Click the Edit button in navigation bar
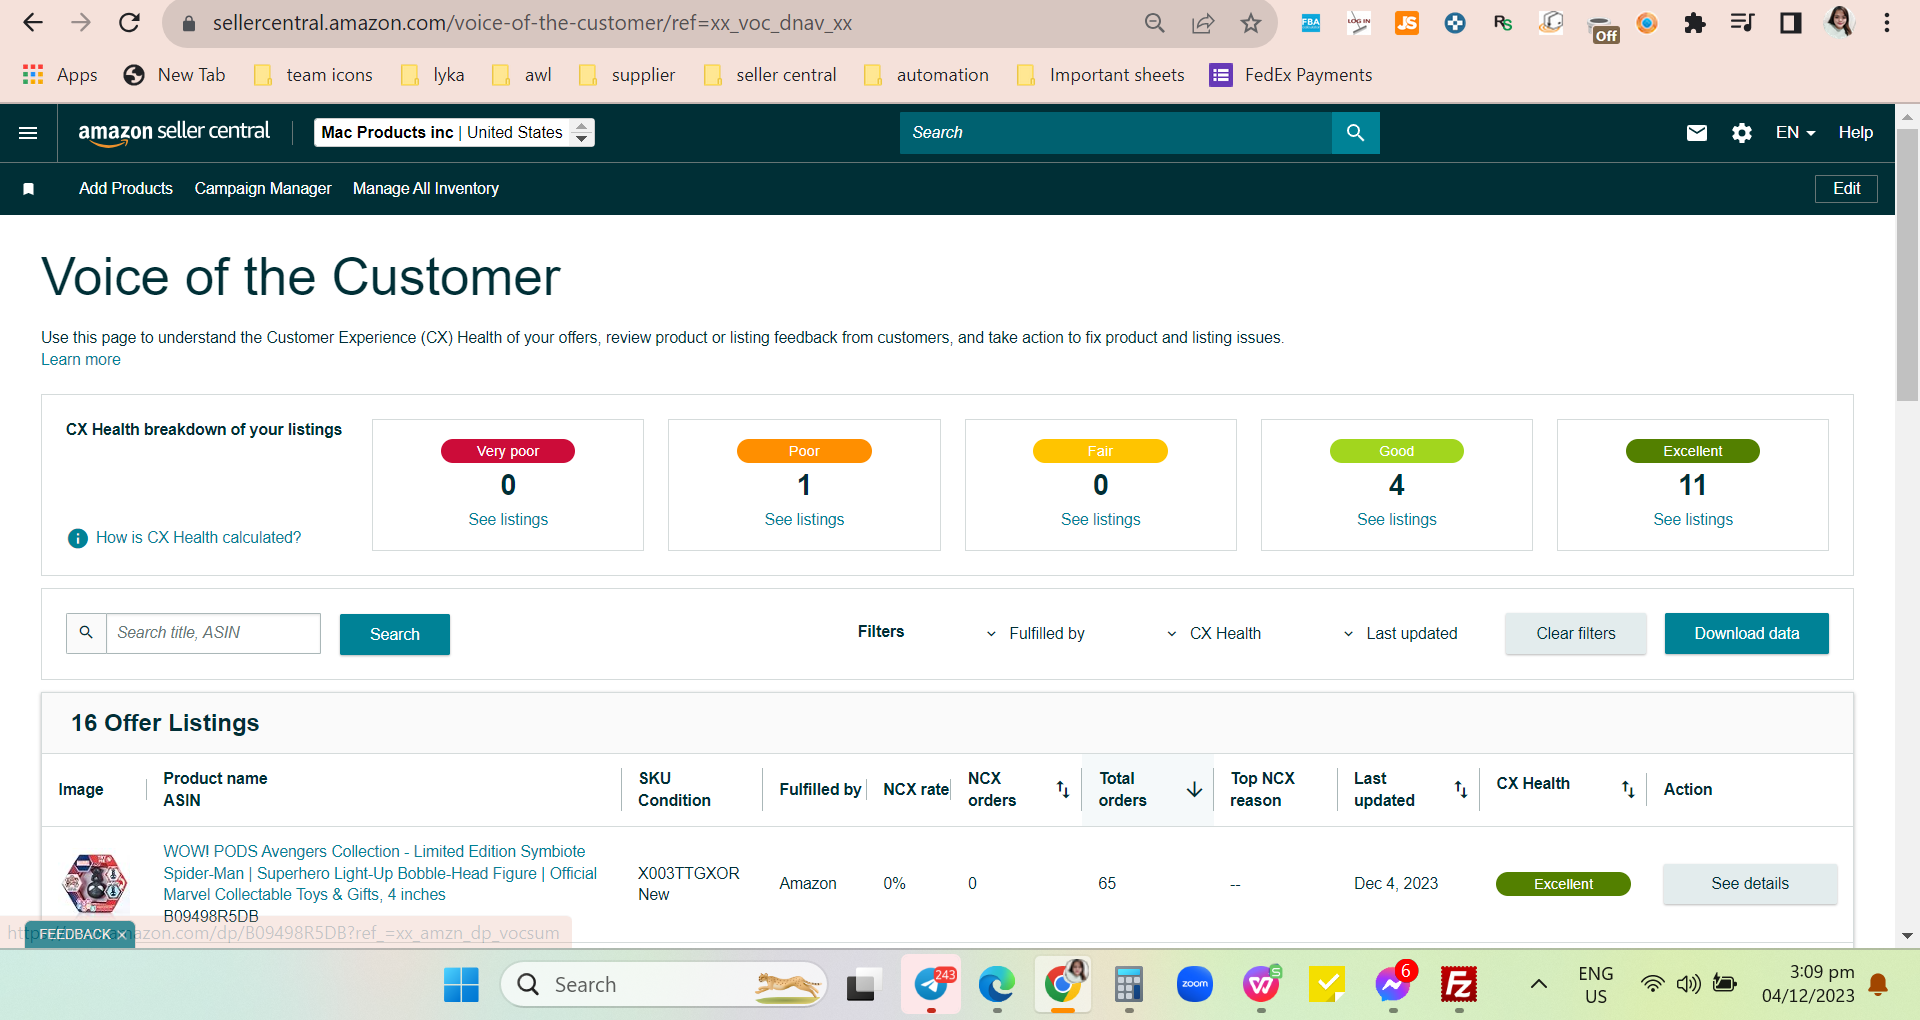The width and height of the screenshot is (1920, 1020). click(x=1846, y=189)
